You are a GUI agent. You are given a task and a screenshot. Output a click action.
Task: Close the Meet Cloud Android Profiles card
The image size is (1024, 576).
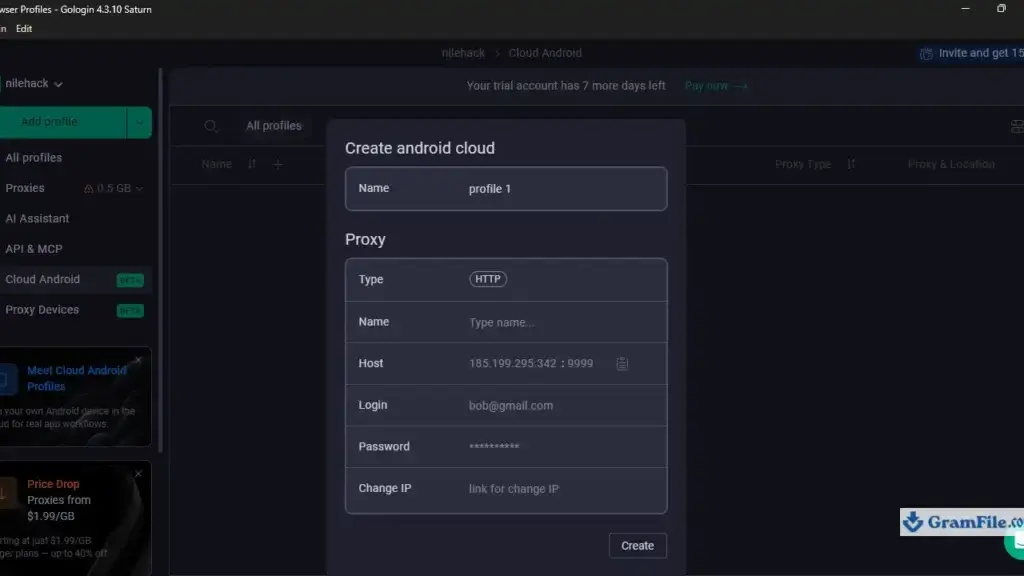[138, 360]
